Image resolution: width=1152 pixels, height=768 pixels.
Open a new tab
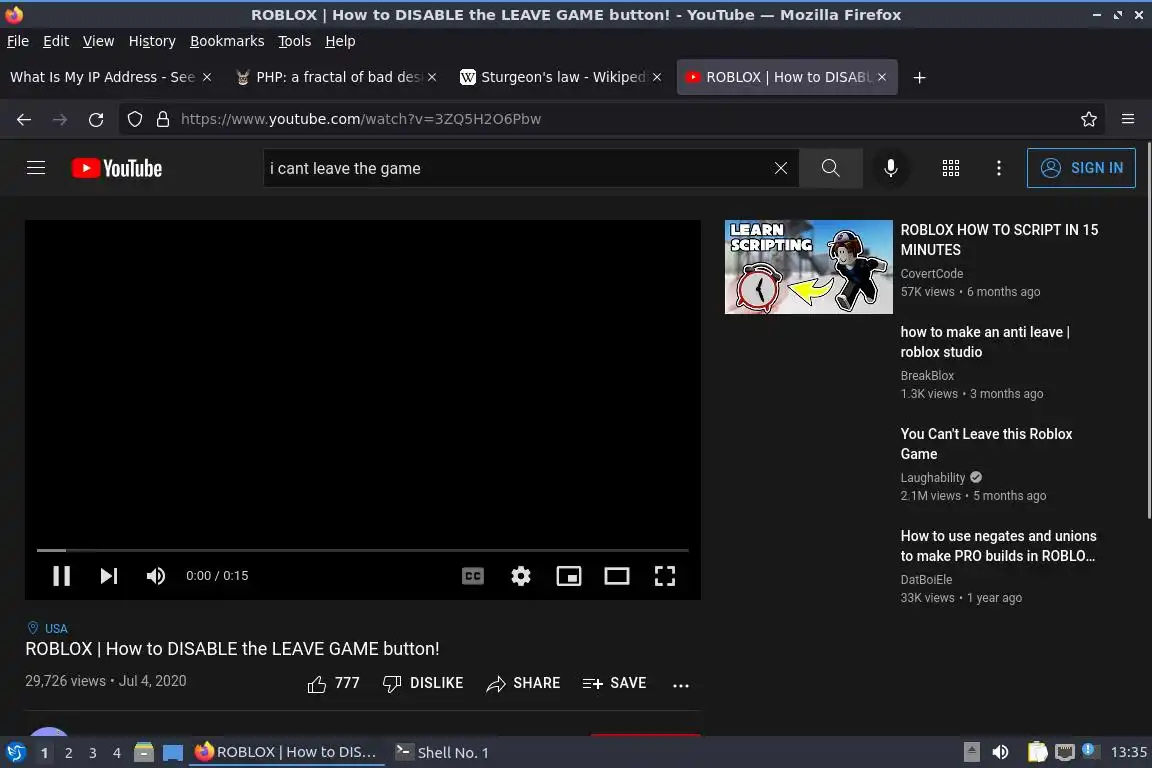[x=919, y=77]
